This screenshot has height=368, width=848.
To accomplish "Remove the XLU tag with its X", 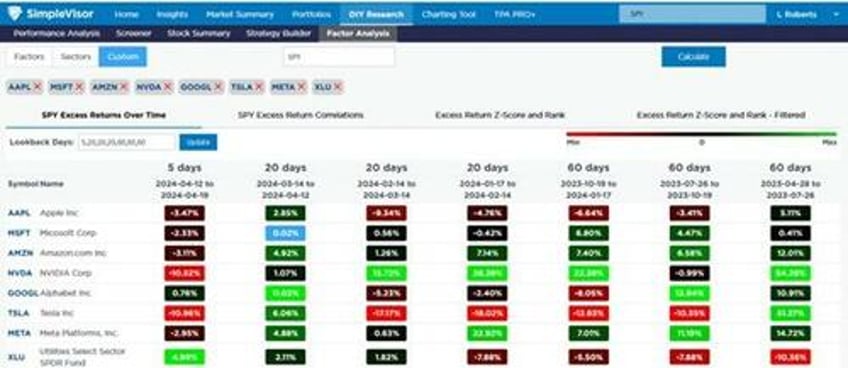I will [337, 87].
